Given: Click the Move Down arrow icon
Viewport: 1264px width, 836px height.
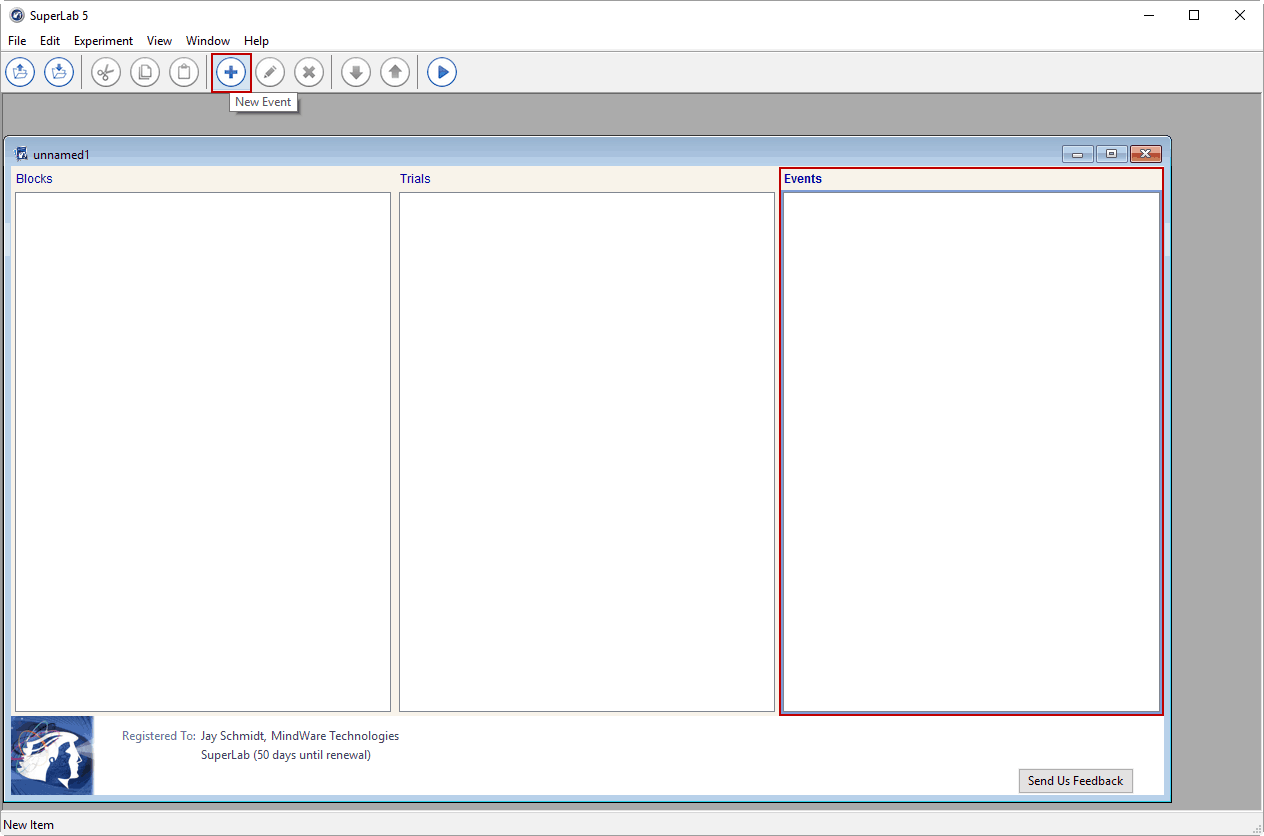Looking at the screenshot, I should point(356,72).
